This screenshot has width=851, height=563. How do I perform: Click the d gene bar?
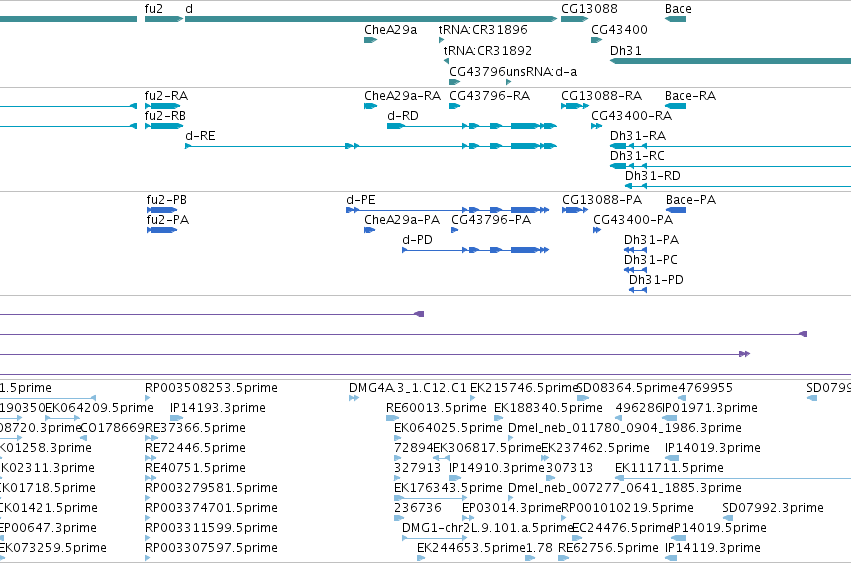click(371, 19)
